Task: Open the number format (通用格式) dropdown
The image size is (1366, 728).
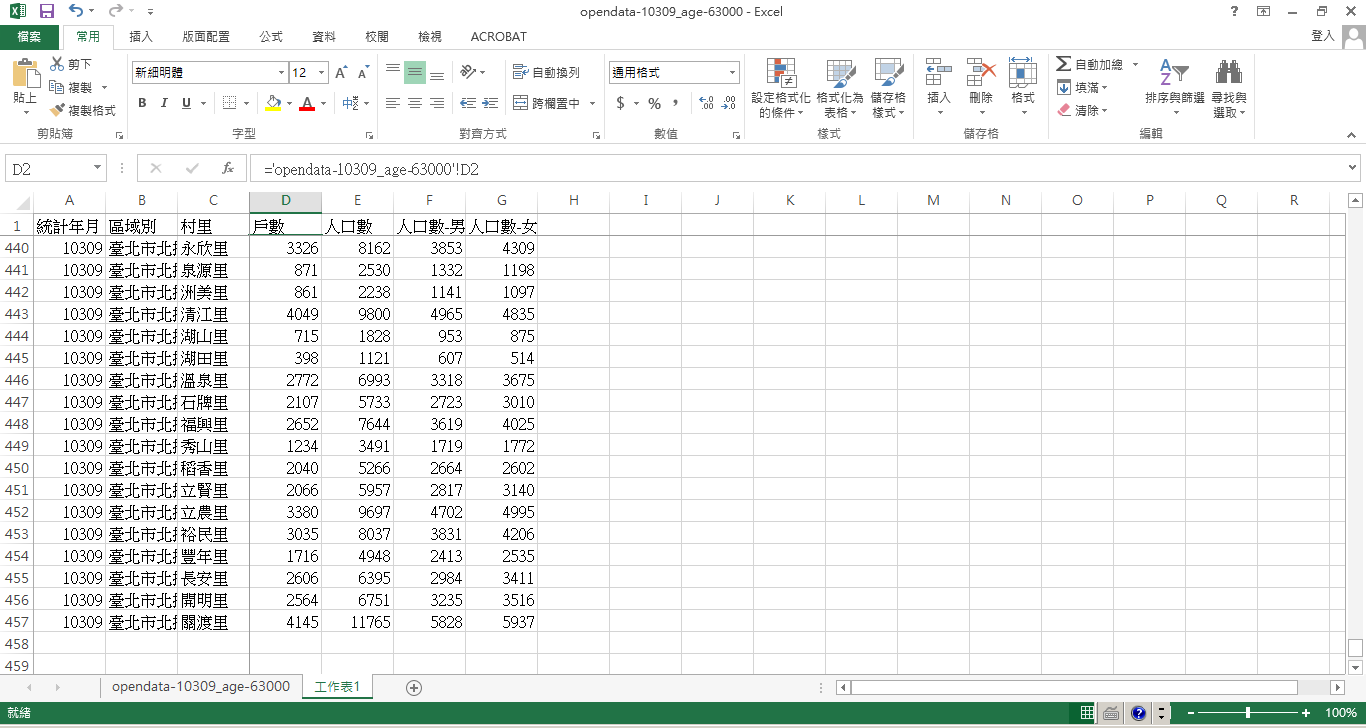Action: click(x=732, y=73)
